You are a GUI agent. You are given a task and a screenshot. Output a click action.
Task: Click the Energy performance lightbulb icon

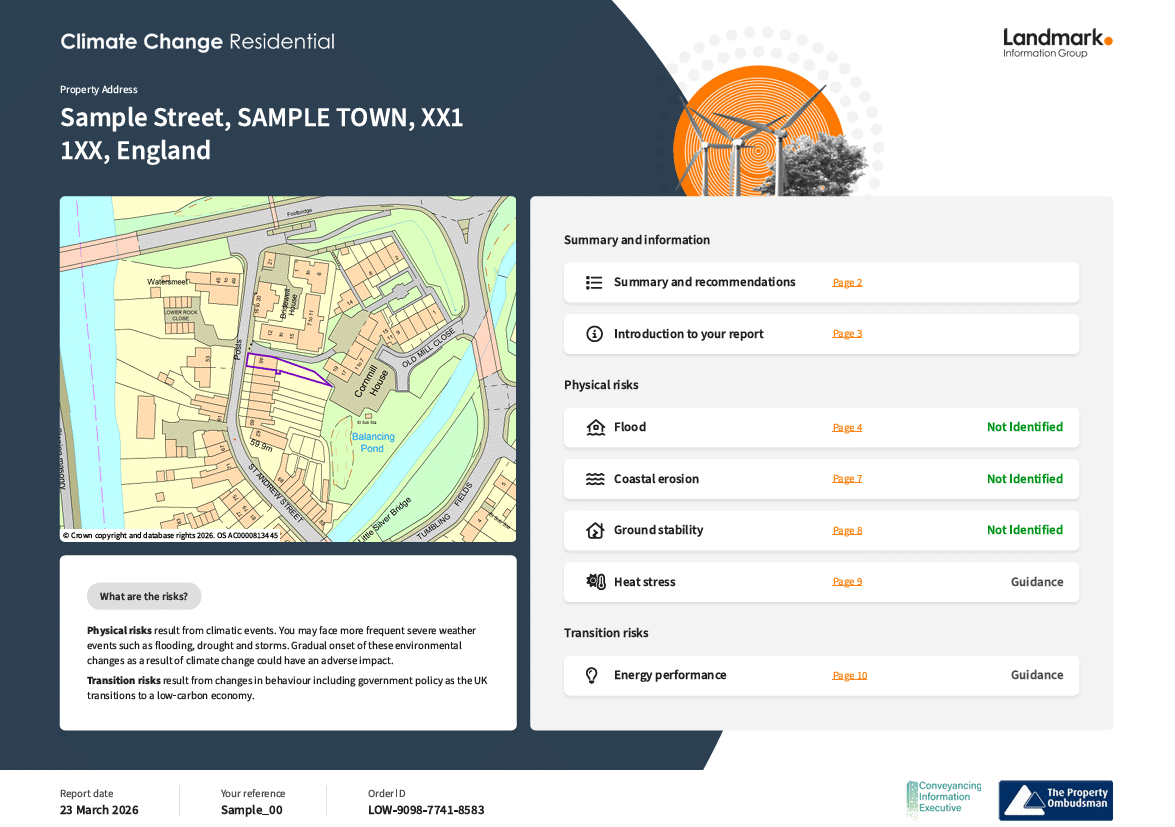point(592,676)
